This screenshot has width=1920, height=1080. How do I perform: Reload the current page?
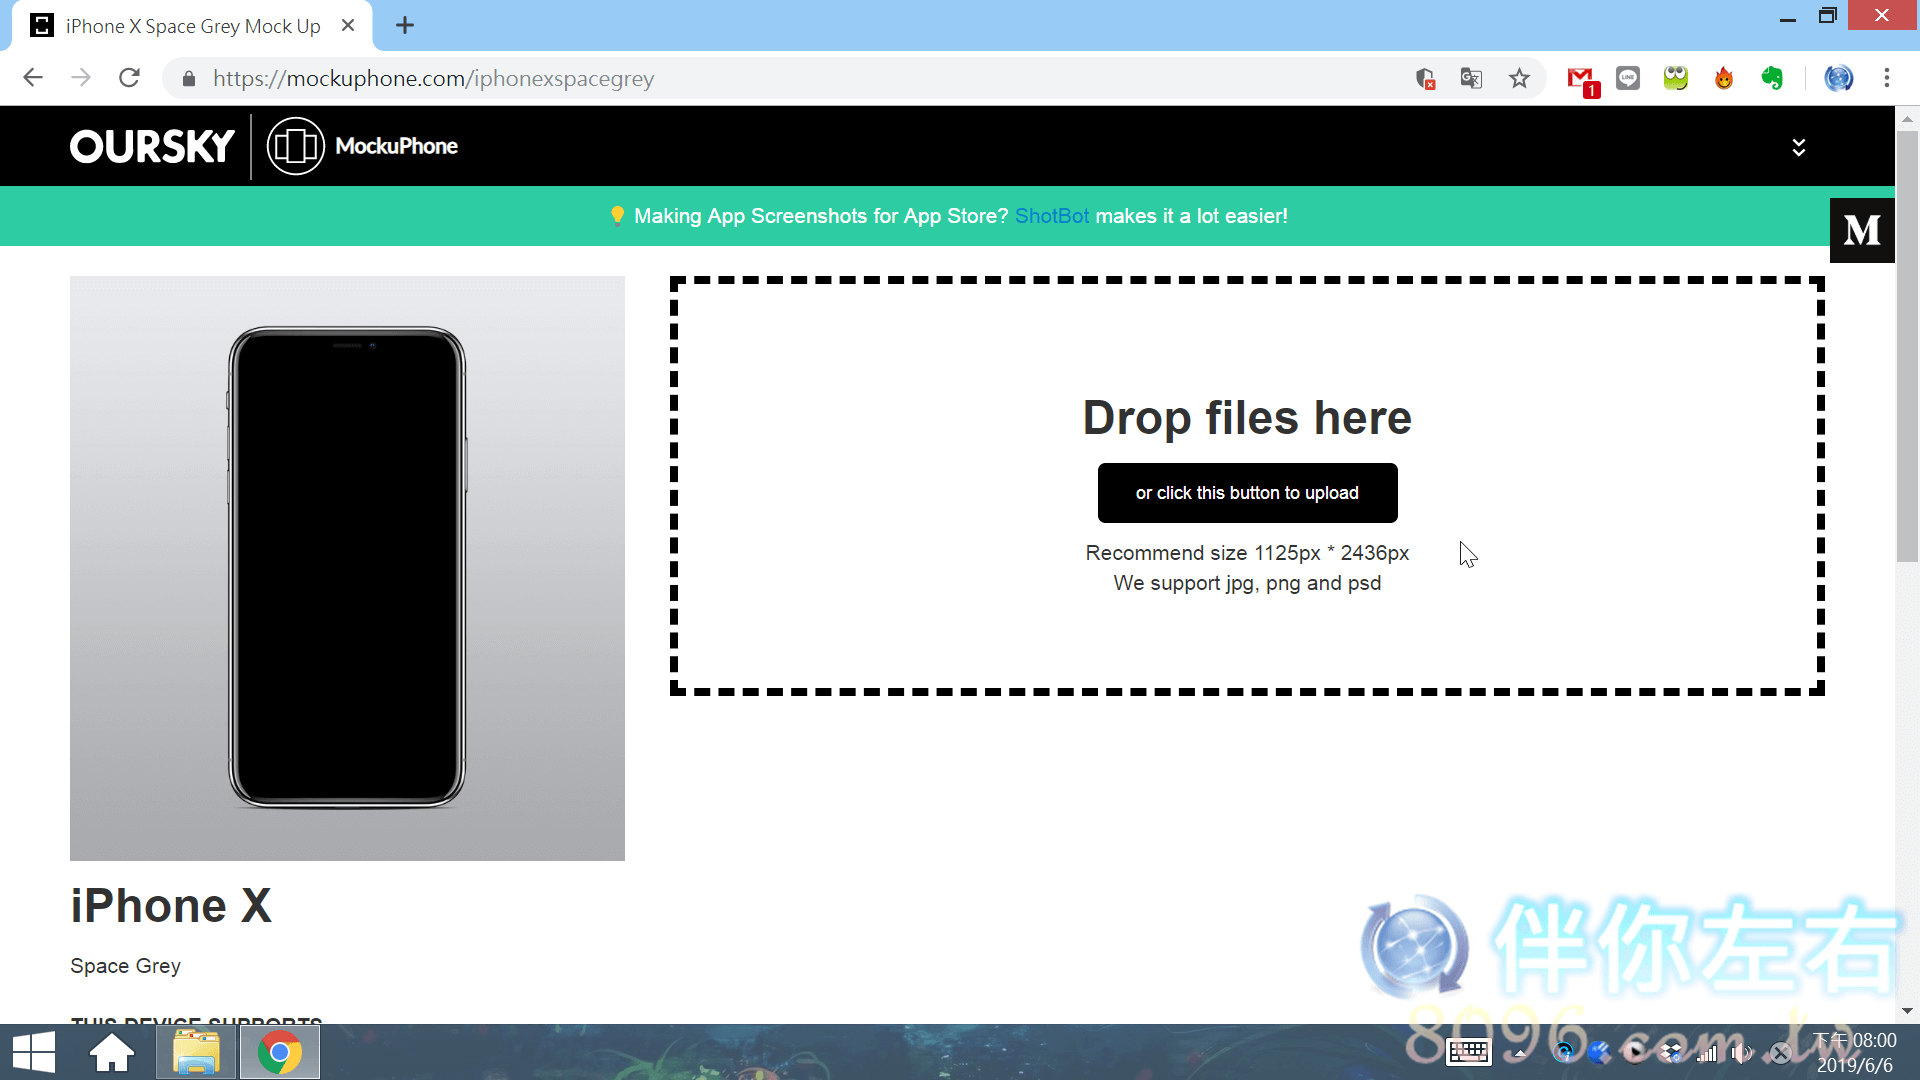click(129, 78)
